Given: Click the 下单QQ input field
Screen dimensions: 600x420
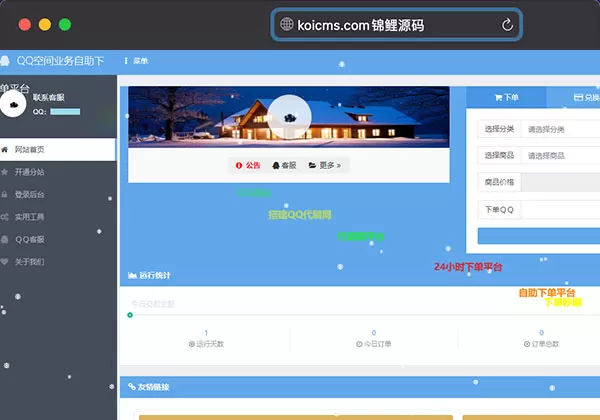Looking at the screenshot, I should pyautogui.click(x=561, y=210).
